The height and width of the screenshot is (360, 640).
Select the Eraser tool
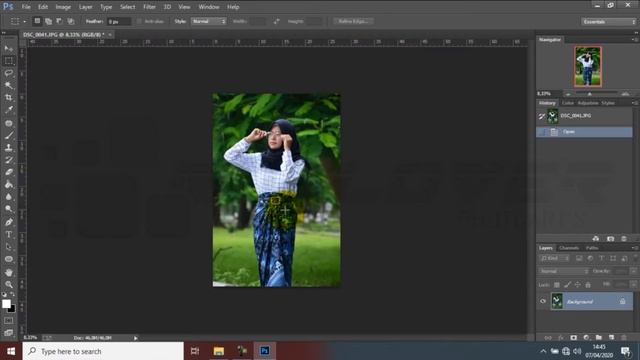pos(9,172)
